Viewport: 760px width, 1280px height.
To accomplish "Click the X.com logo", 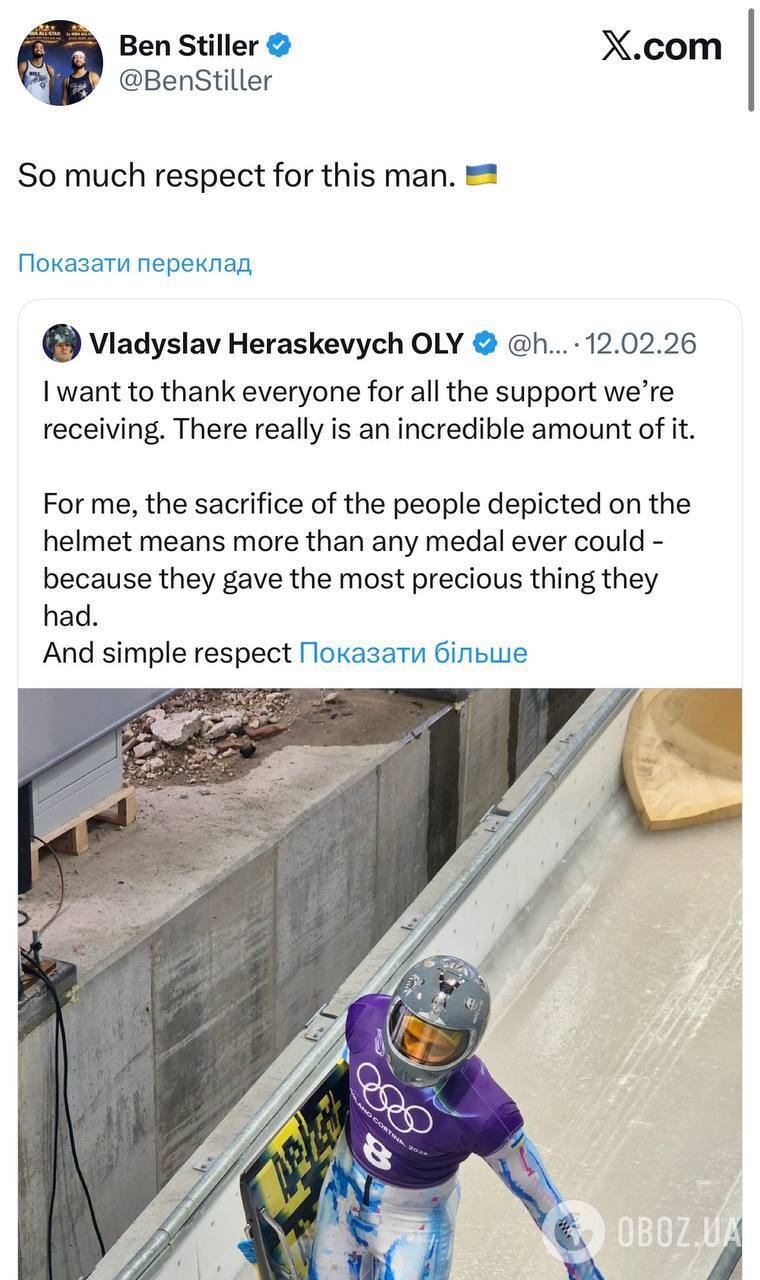I will [662, 46].
